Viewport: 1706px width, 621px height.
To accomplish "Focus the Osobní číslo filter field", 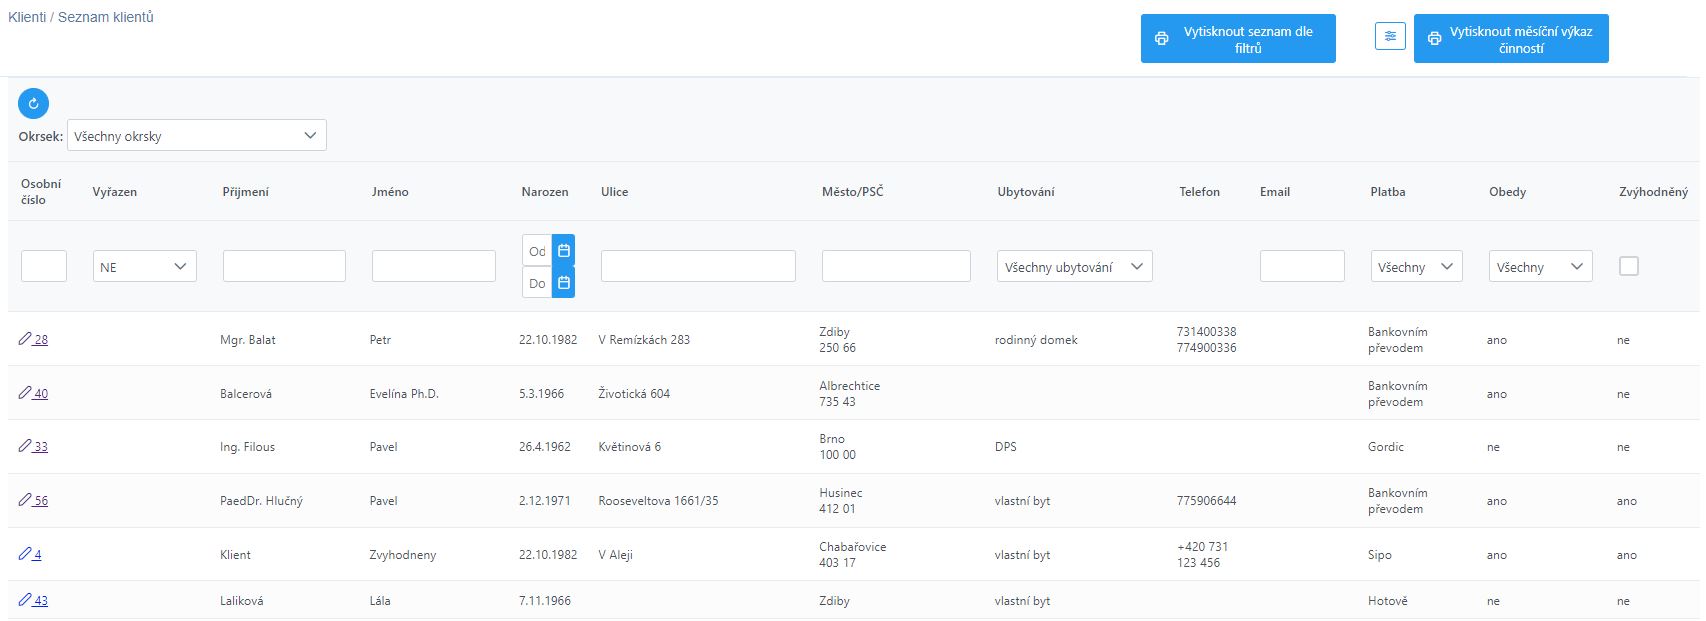I will click(44, 266).
